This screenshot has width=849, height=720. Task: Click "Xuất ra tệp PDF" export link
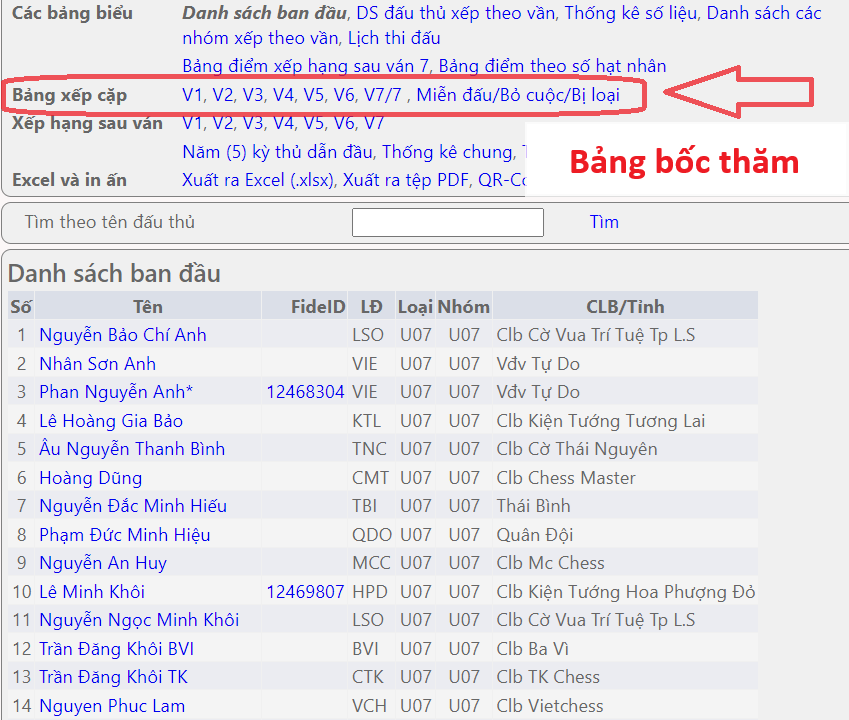point(405,180)
